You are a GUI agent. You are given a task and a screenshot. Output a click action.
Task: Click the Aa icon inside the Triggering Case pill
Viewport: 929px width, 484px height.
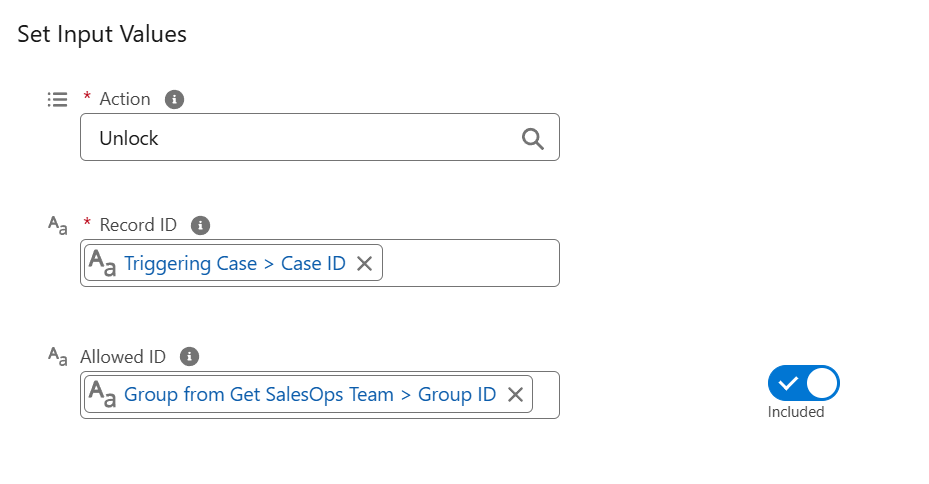pyautogui.click(x=102, y=263)
